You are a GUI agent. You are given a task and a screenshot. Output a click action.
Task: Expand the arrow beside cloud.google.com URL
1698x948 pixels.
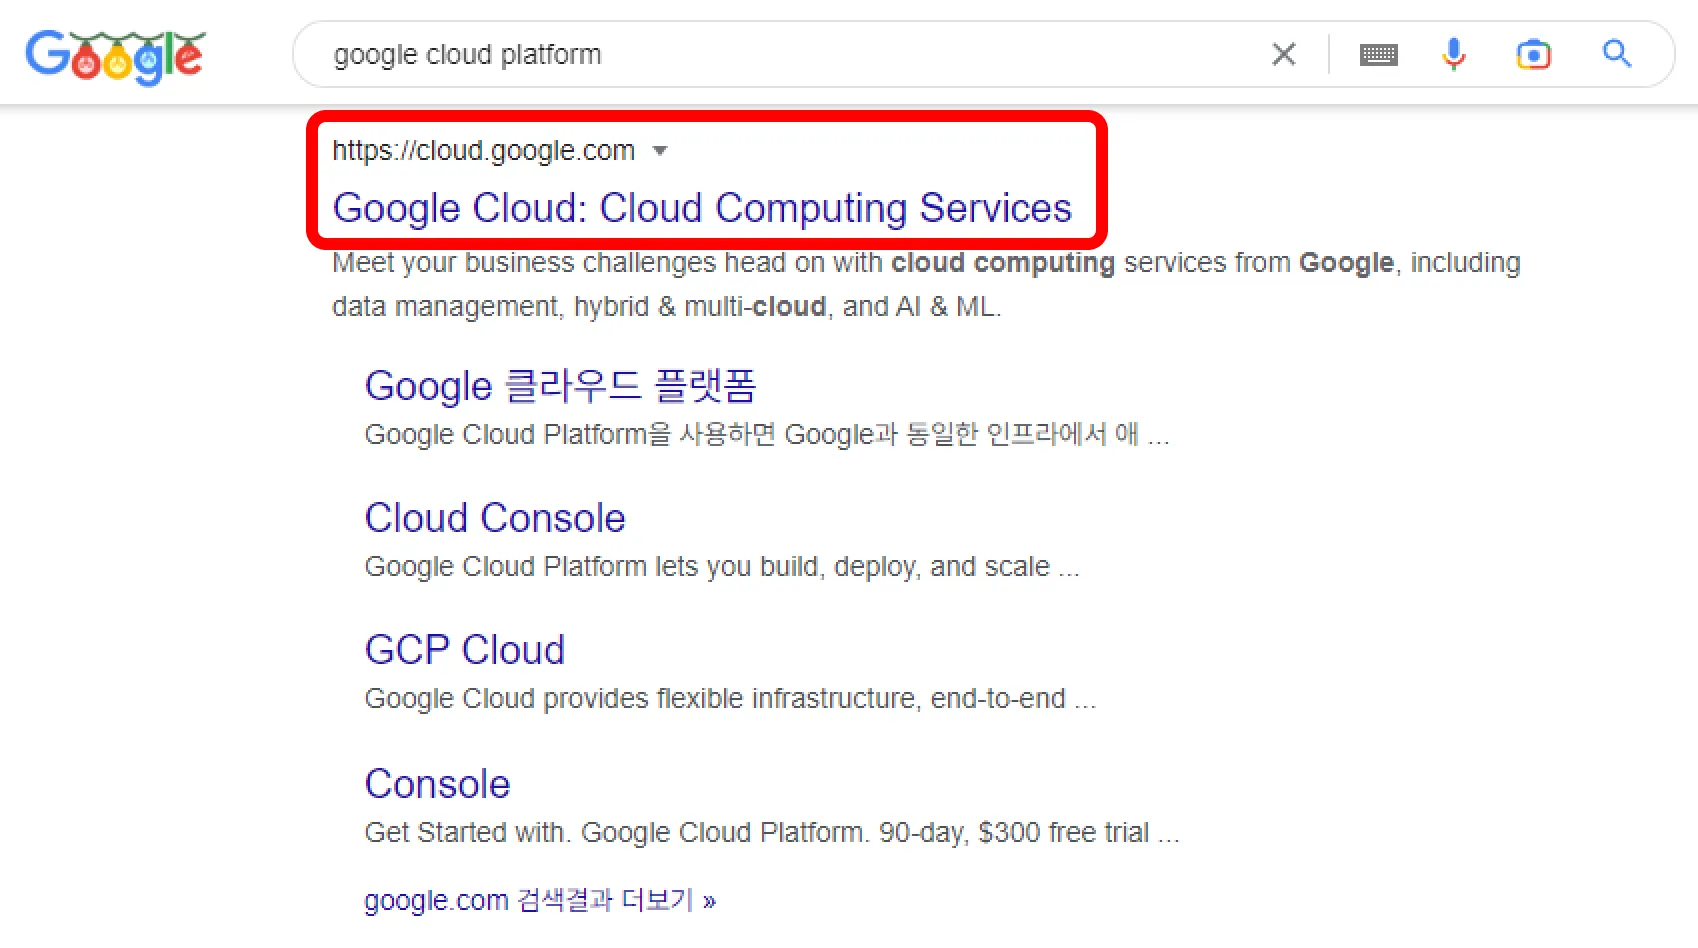pos(660,151)
